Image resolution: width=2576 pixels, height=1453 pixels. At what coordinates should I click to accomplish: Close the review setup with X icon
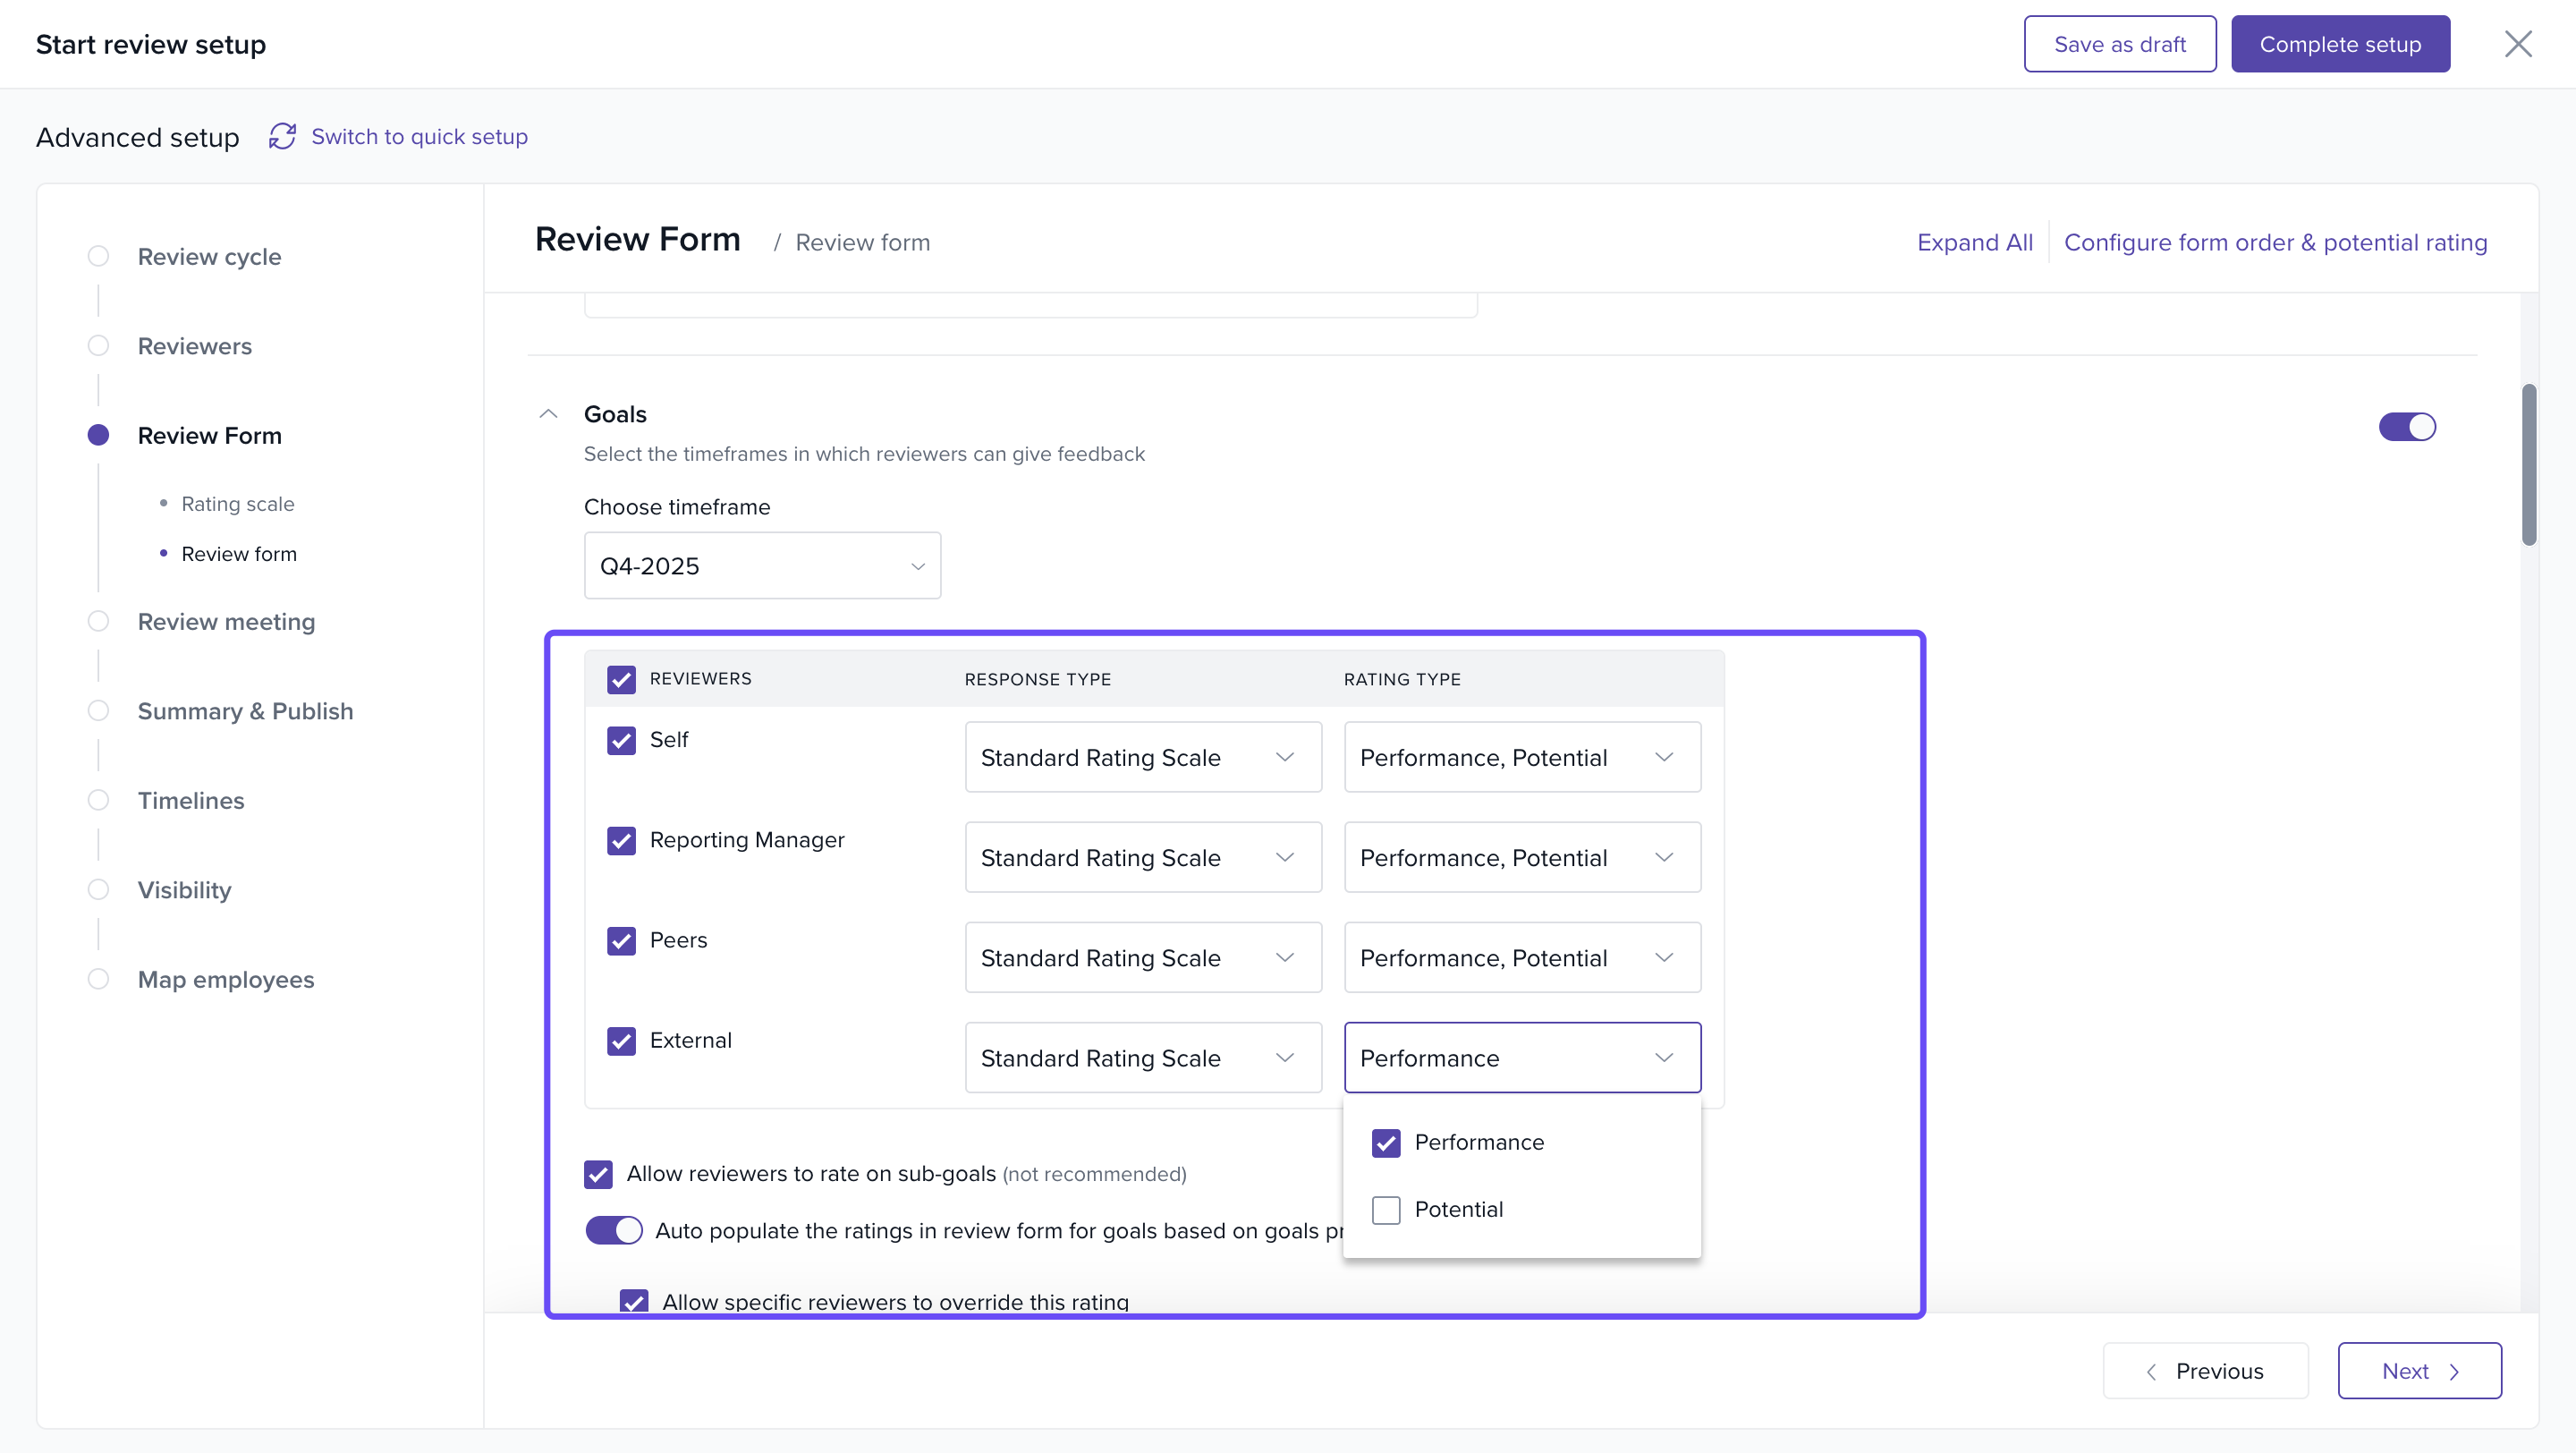pyautogui.click(x=2517, y=44)
